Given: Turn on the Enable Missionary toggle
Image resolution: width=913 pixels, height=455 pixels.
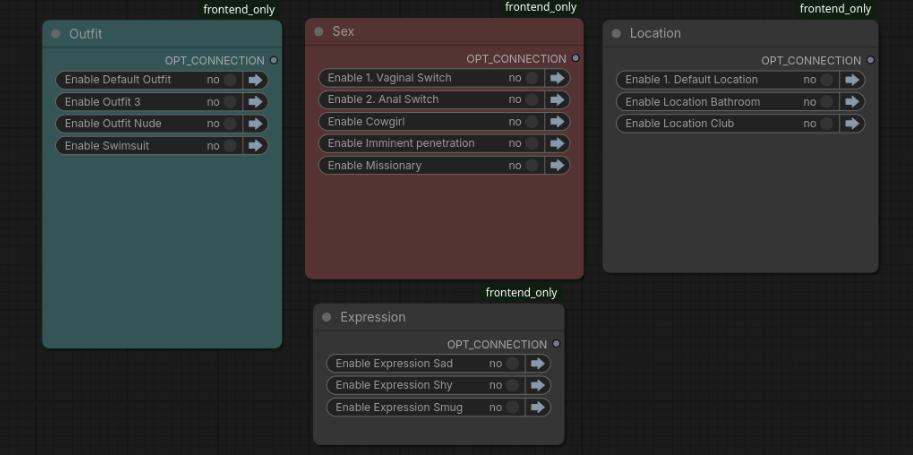Looking at the screenshot, I should [x=532, y=165].
